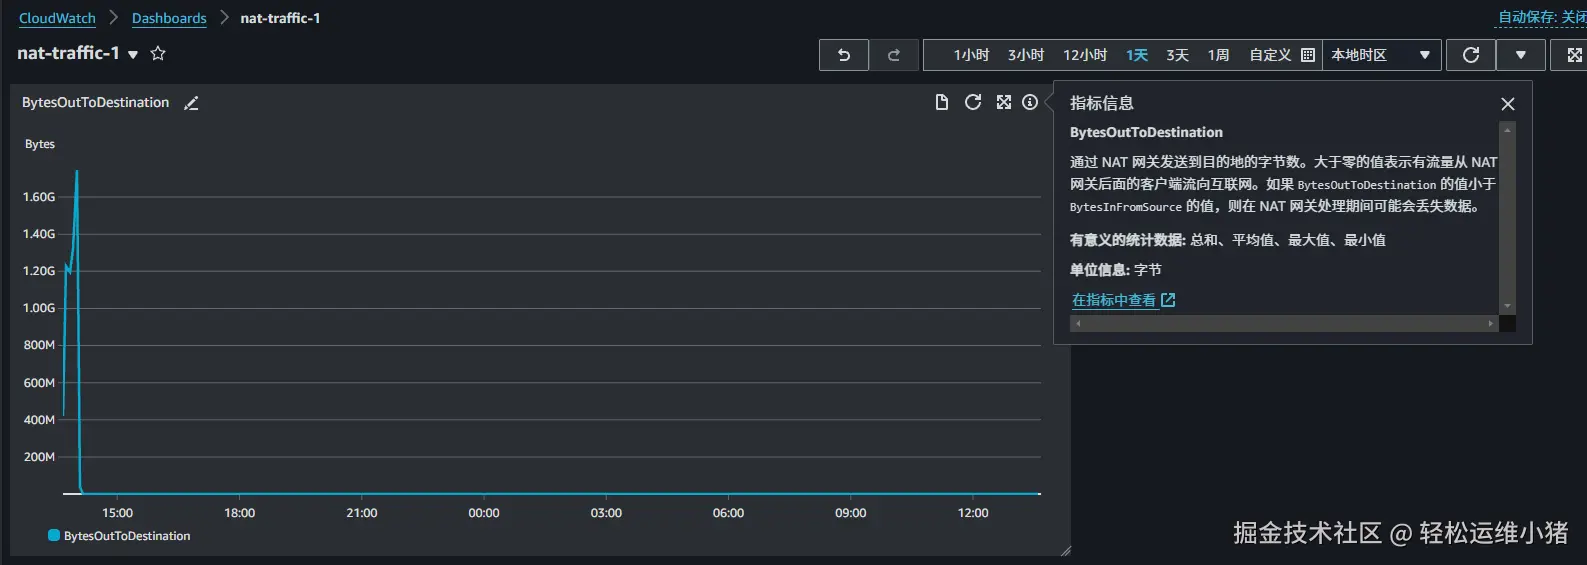Refresh the BytesOutToDestination widget
The image size is (1587, 565).
pos(972,102)
